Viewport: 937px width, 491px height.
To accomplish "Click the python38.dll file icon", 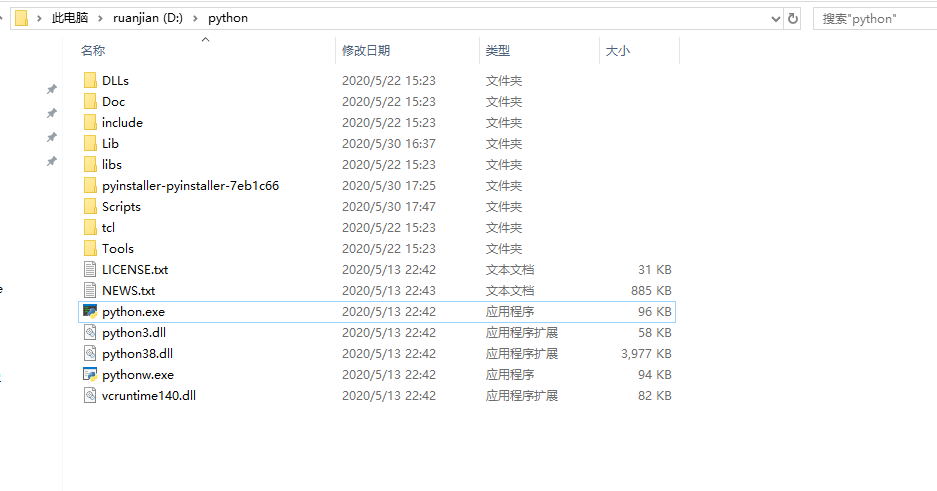I will (90, 353).
